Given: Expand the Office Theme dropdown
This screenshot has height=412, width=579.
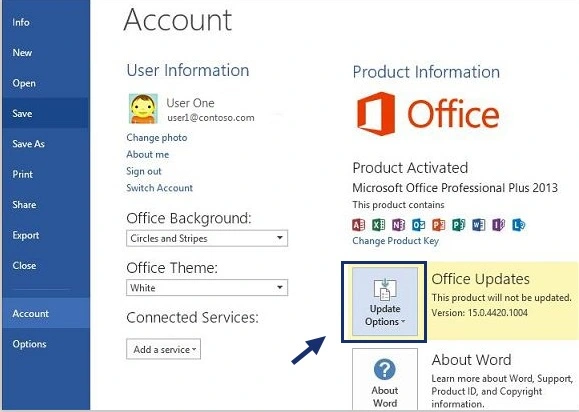Looking at the screenshot, I should point(207,288).
